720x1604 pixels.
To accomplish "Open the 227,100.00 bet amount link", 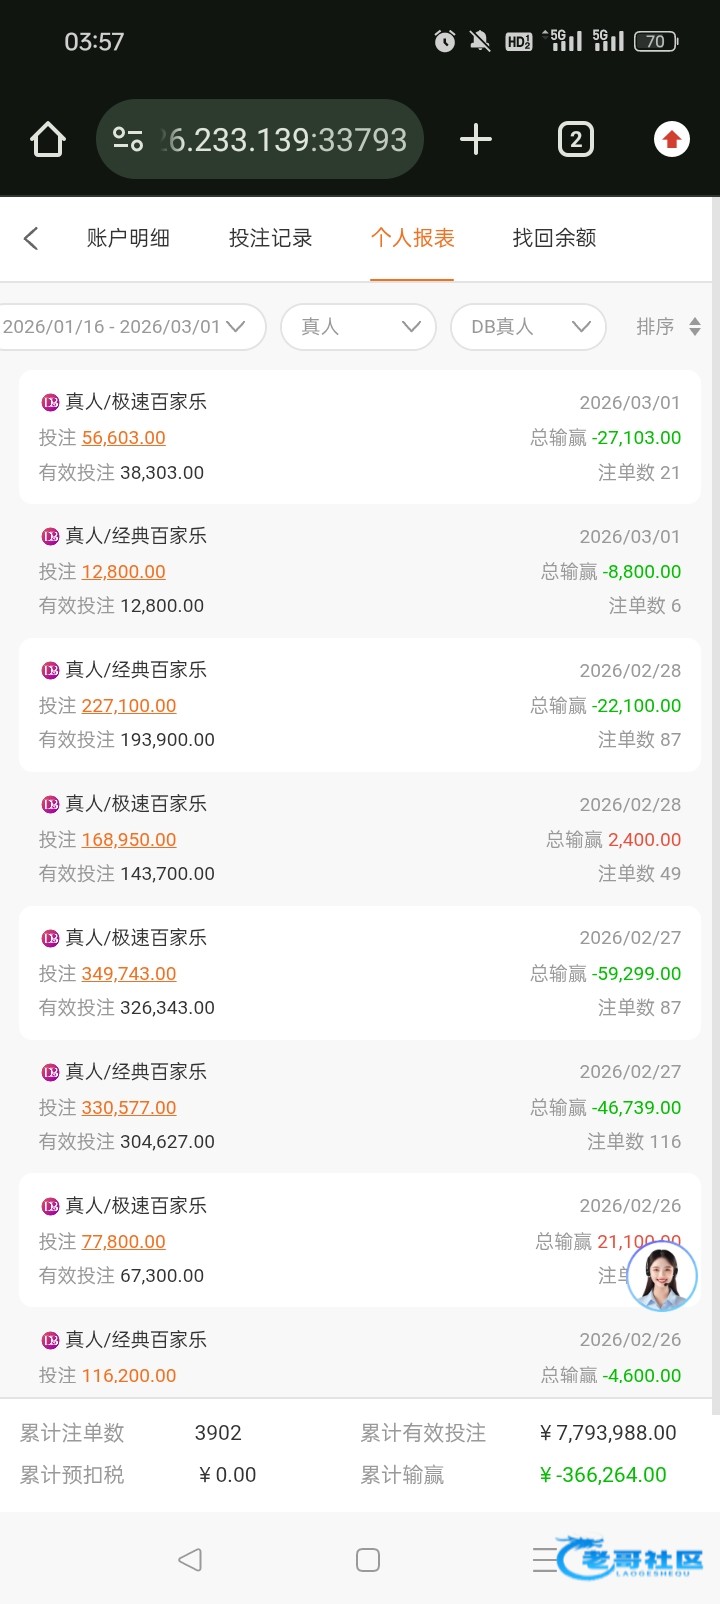I will click(129, 706).
